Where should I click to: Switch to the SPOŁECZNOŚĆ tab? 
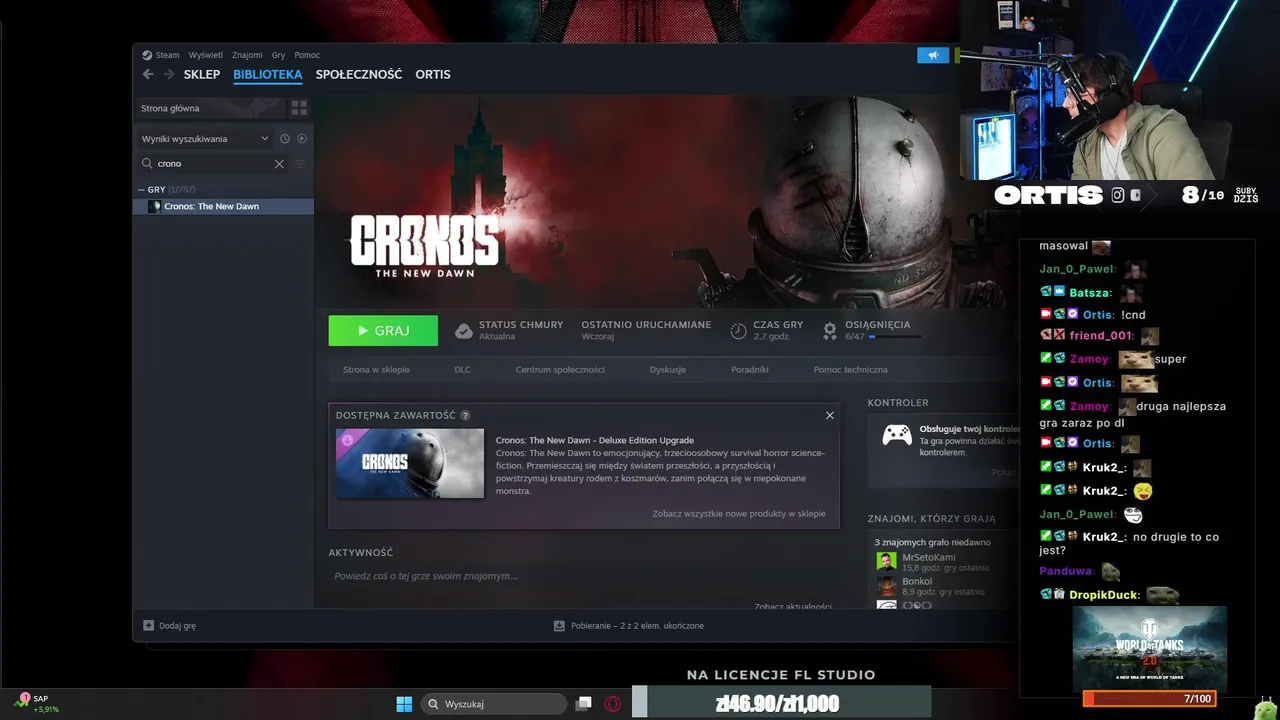pyautogui.click(x=359, y=74)
